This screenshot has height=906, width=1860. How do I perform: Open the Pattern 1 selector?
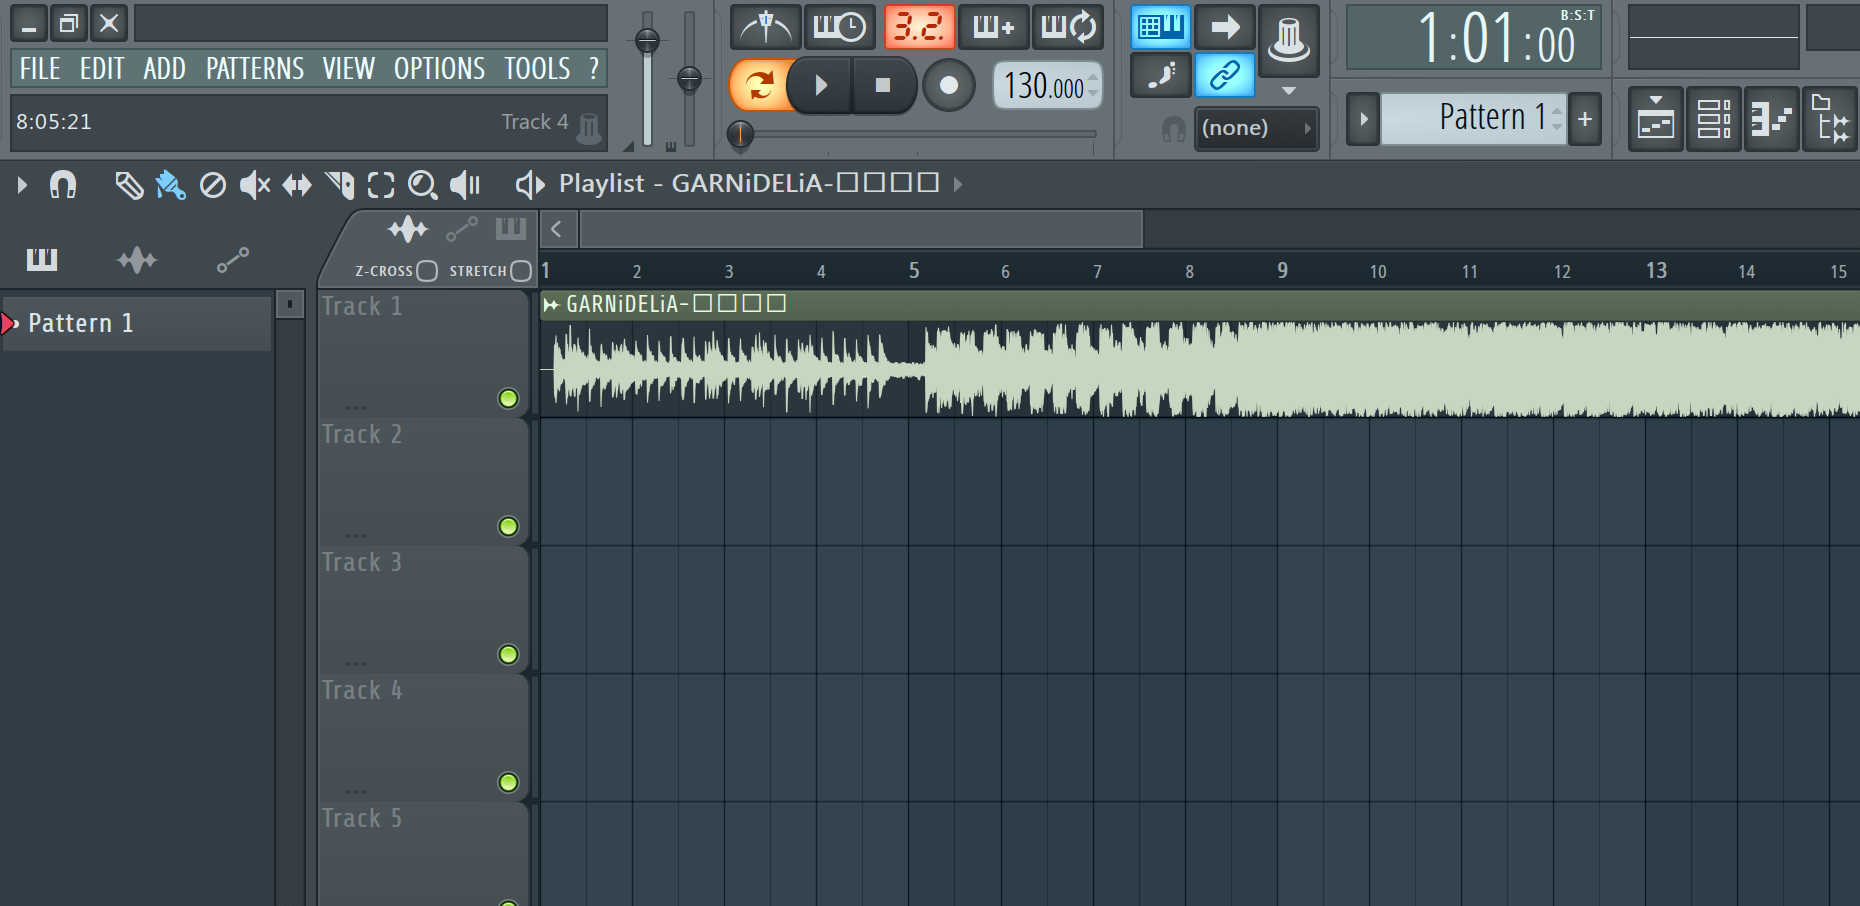(1474, 119)
